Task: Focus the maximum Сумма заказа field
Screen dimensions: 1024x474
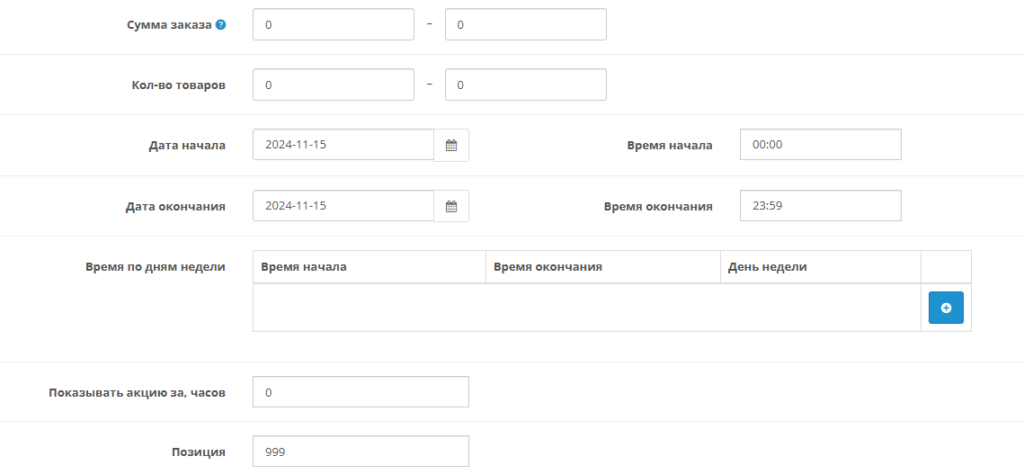Action: [525, 24]
